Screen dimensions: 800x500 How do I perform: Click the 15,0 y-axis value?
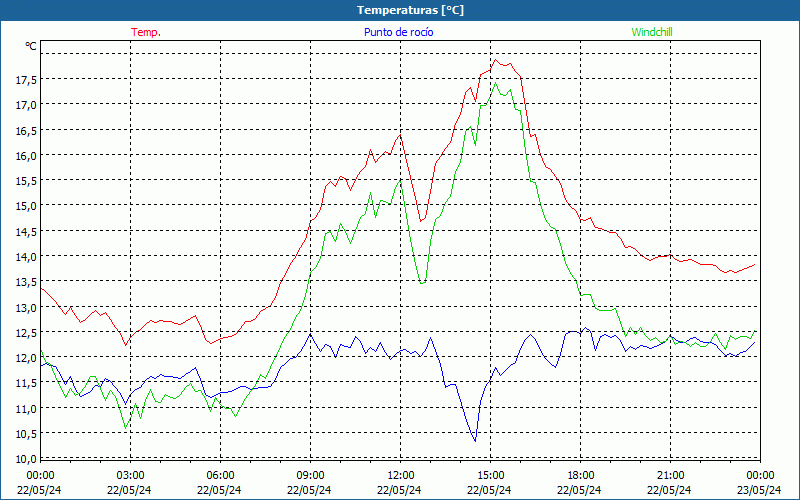click(26, 206)
